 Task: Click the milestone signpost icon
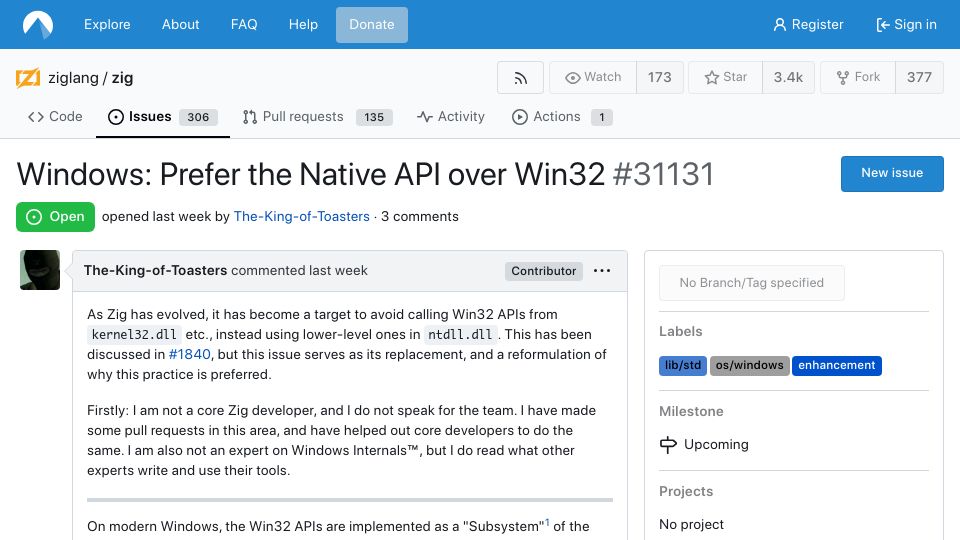[668, 444]
